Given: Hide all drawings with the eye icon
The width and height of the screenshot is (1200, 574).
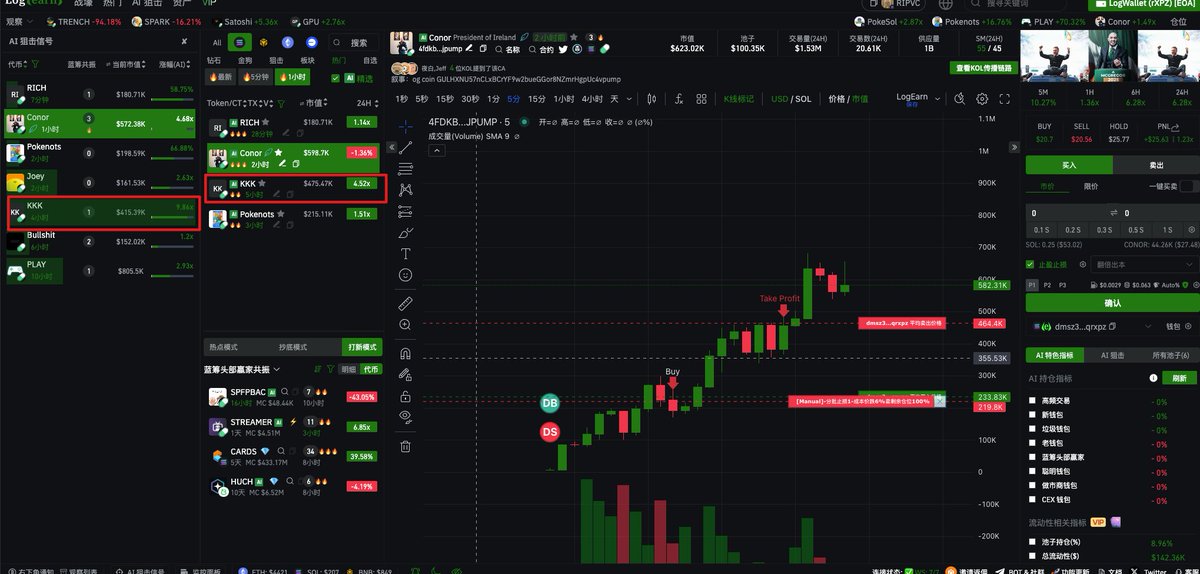Looking at the screenshot, I should [x=405, y=416].
